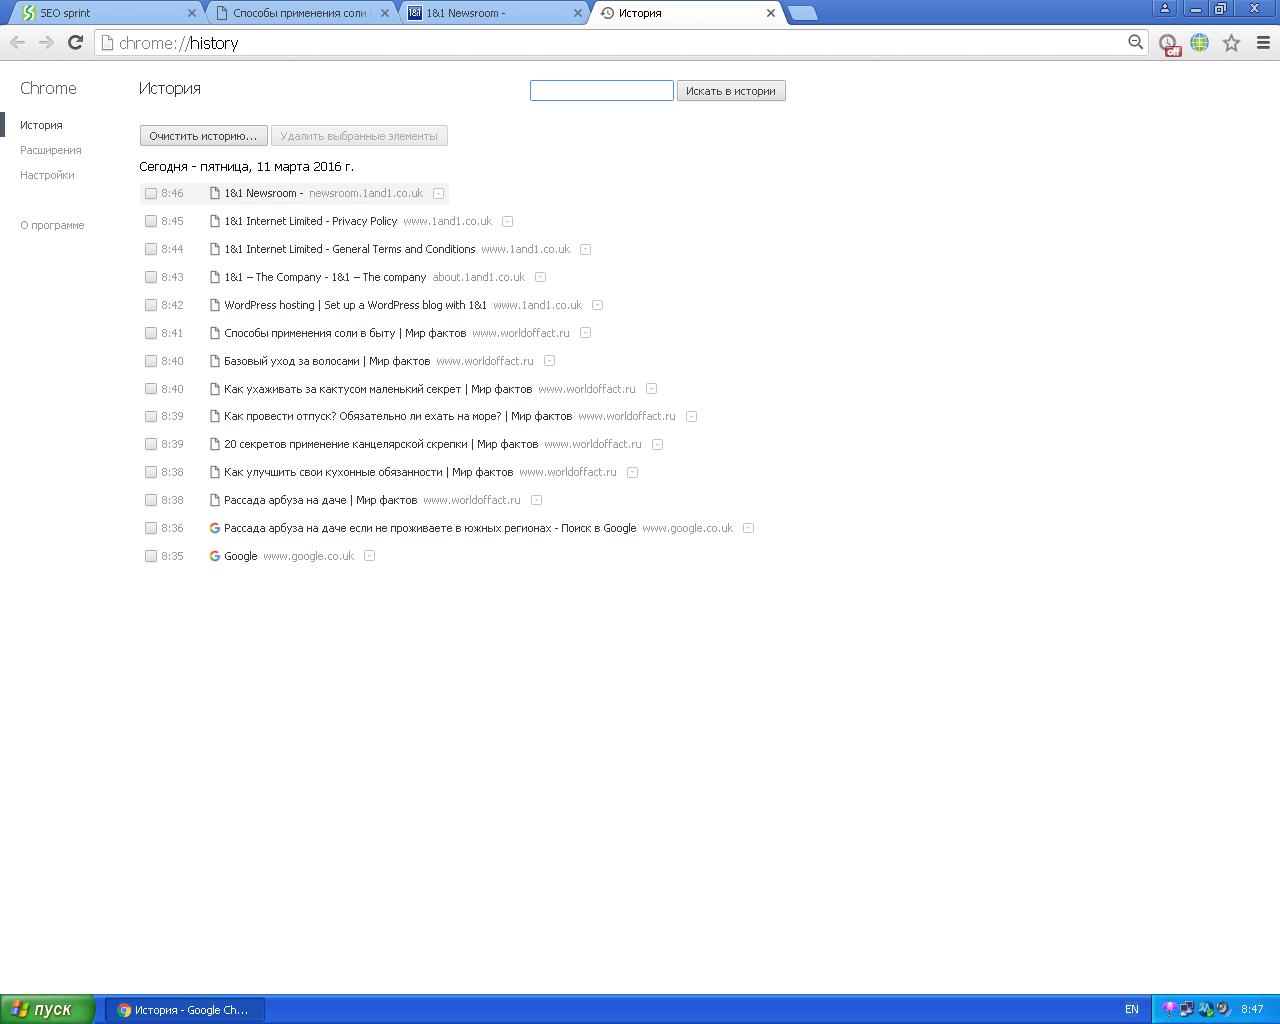
Task: Click the browser forward arrow
Action: (x=46, y=42)
